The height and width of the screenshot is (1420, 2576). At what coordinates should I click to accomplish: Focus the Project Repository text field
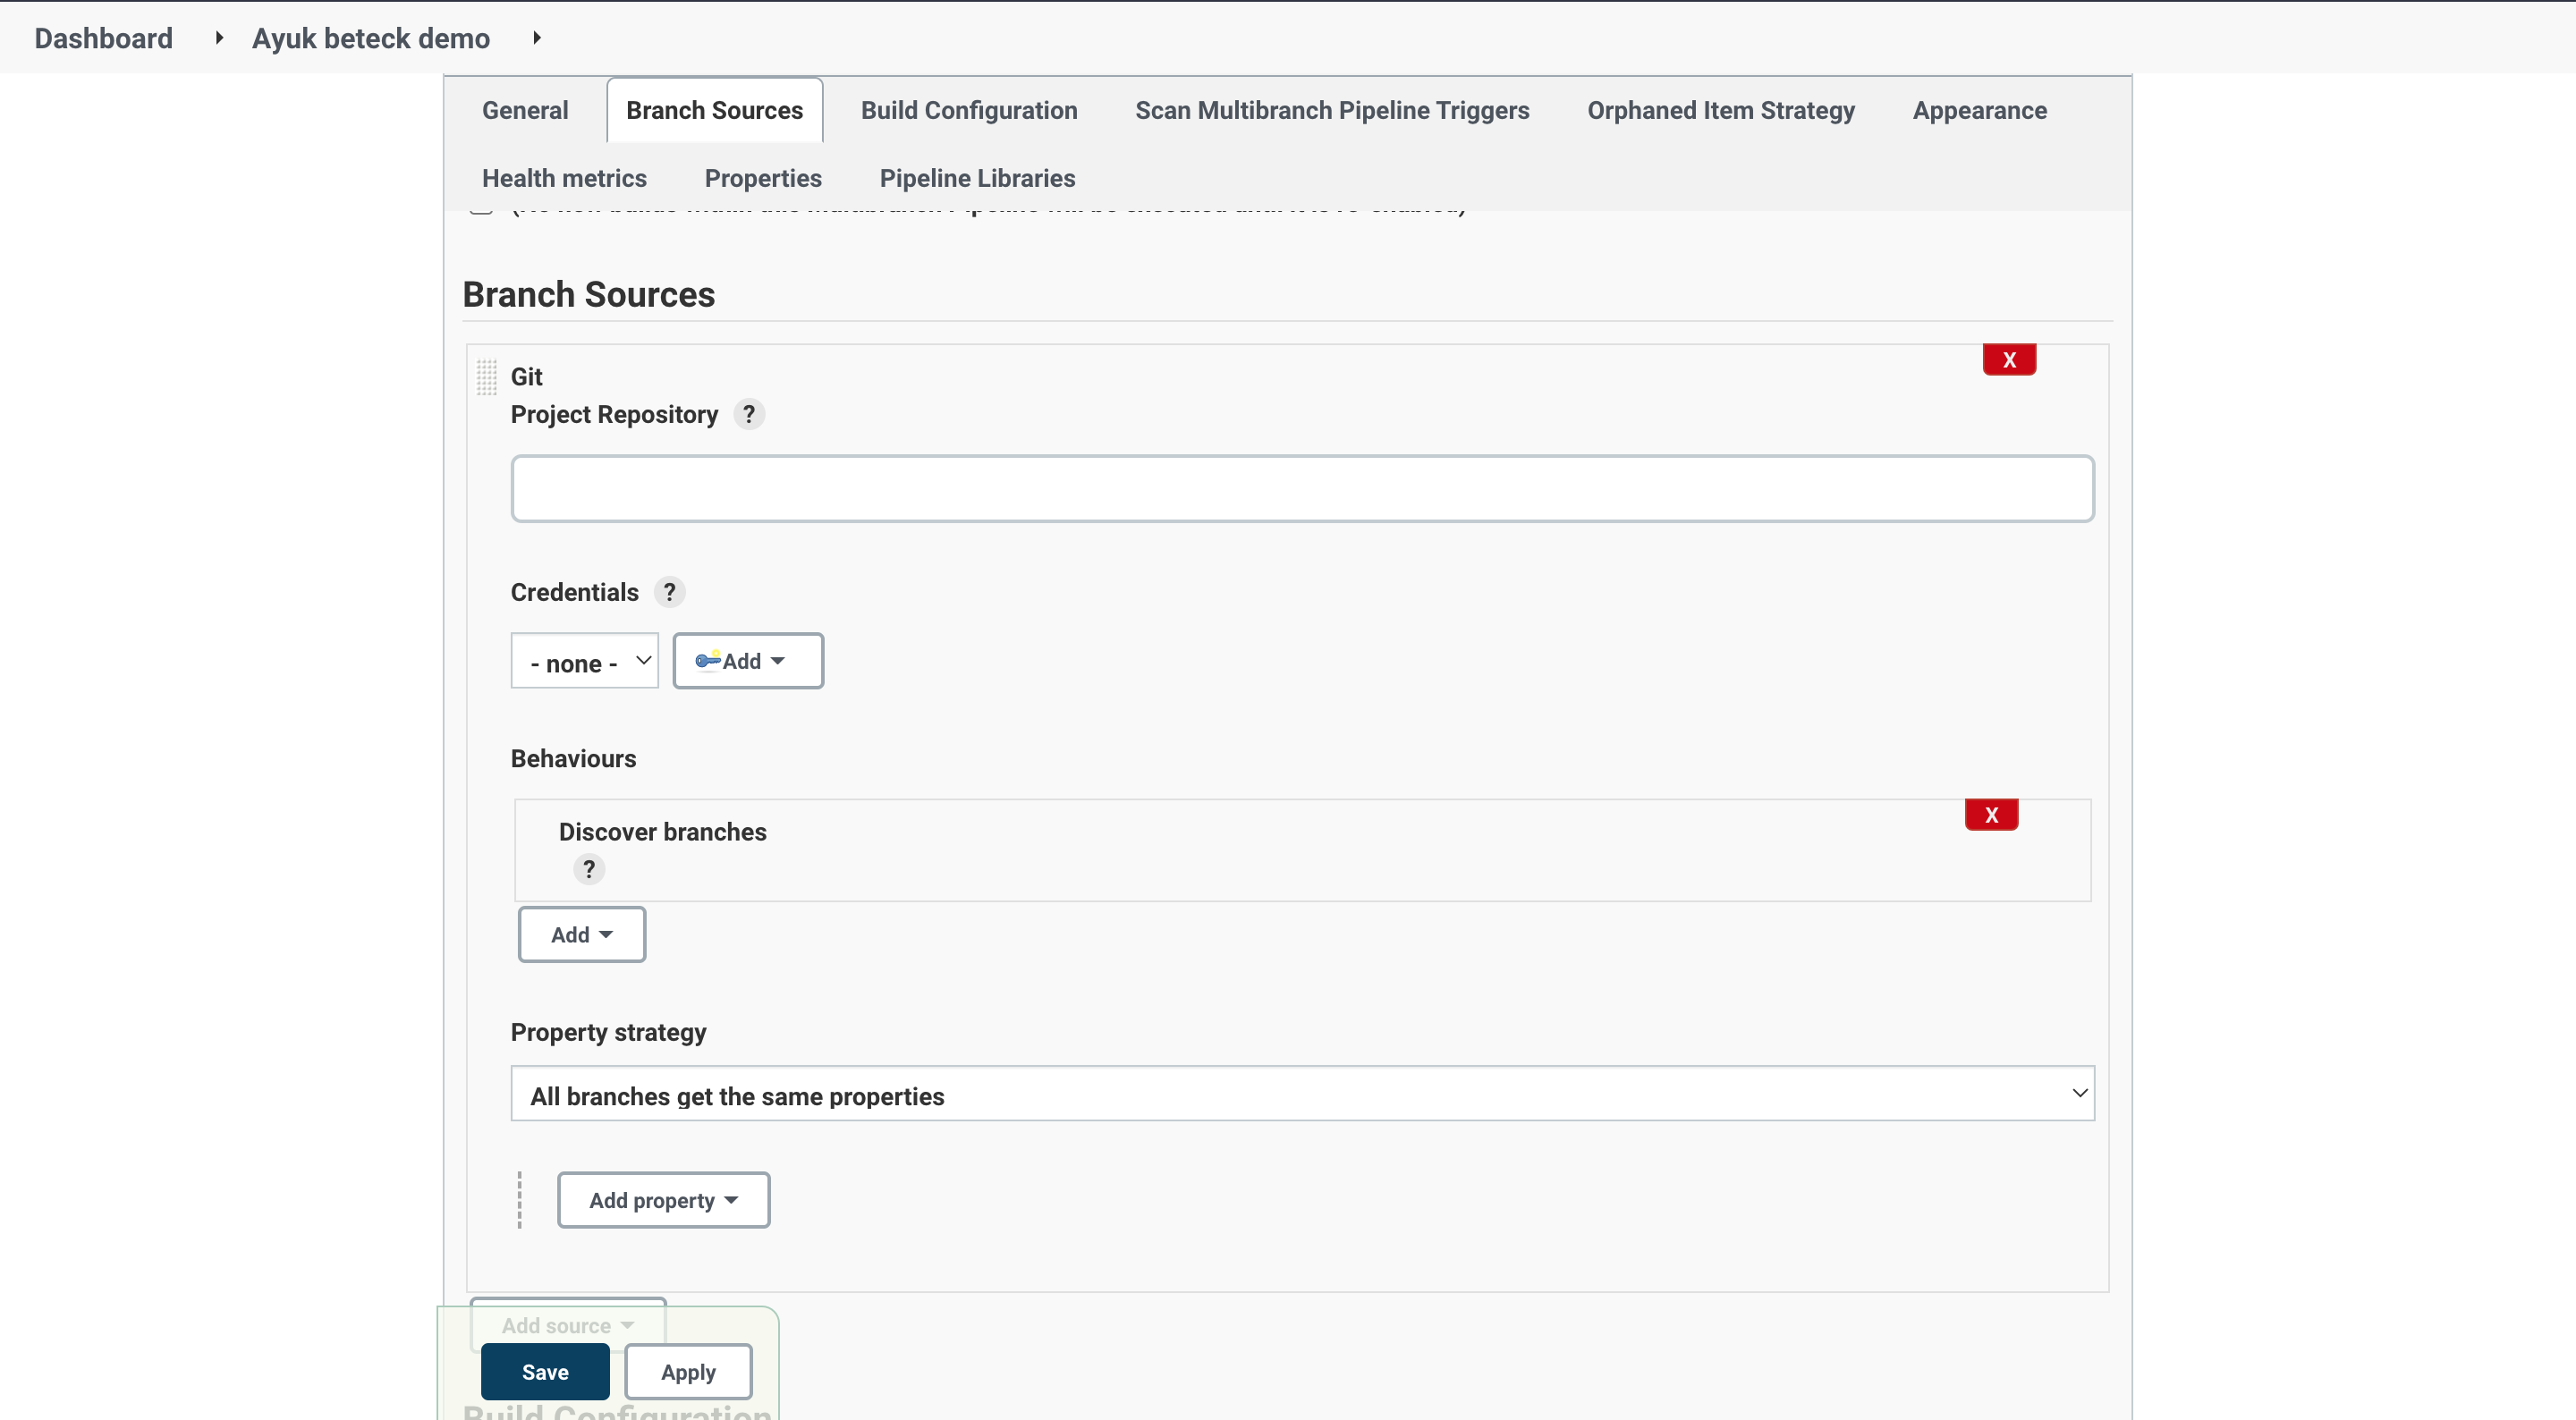[1301, 489]
